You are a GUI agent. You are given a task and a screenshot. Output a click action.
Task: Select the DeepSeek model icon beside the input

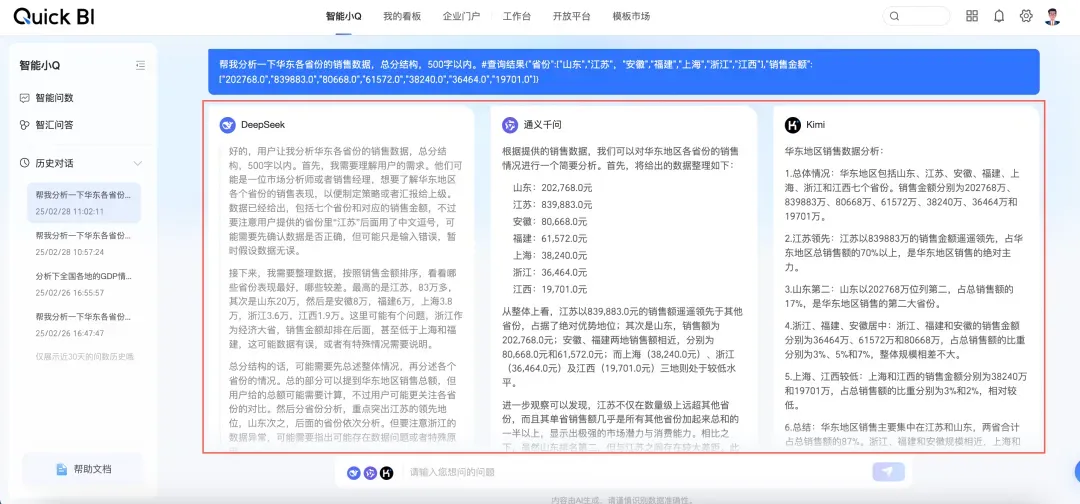click(x=354, y=472)
